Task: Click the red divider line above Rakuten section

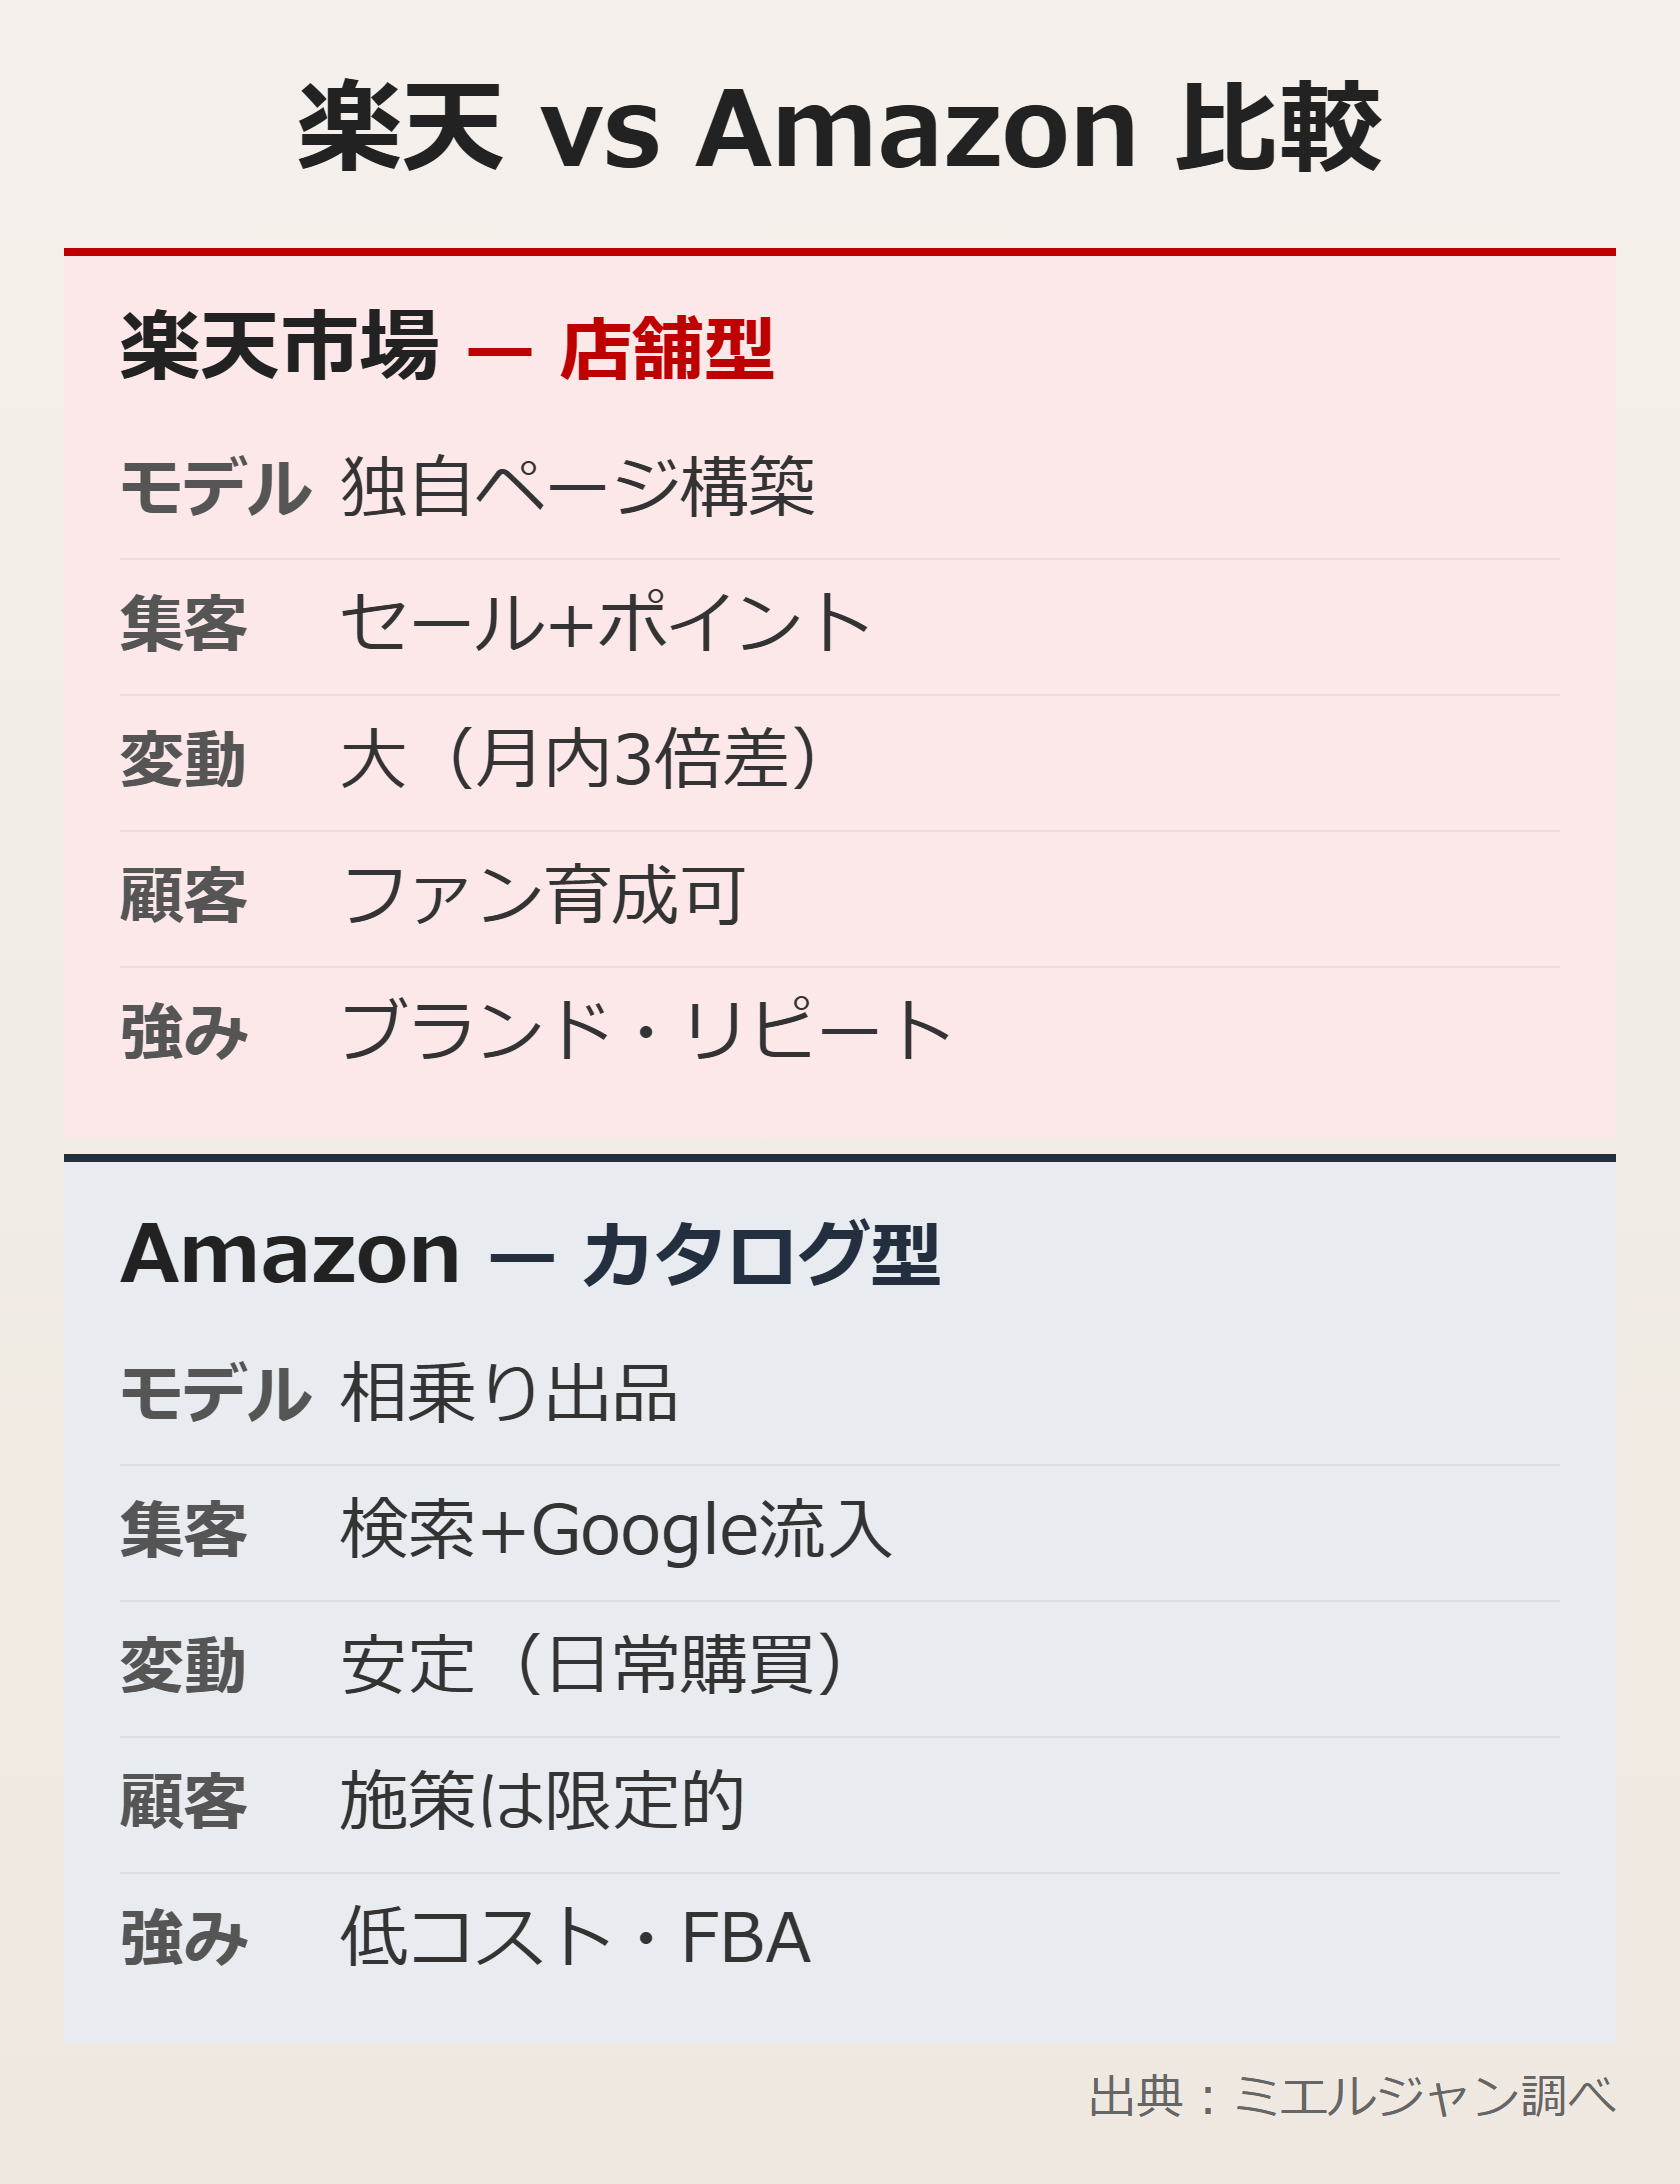Action: (x=839, y=252)
